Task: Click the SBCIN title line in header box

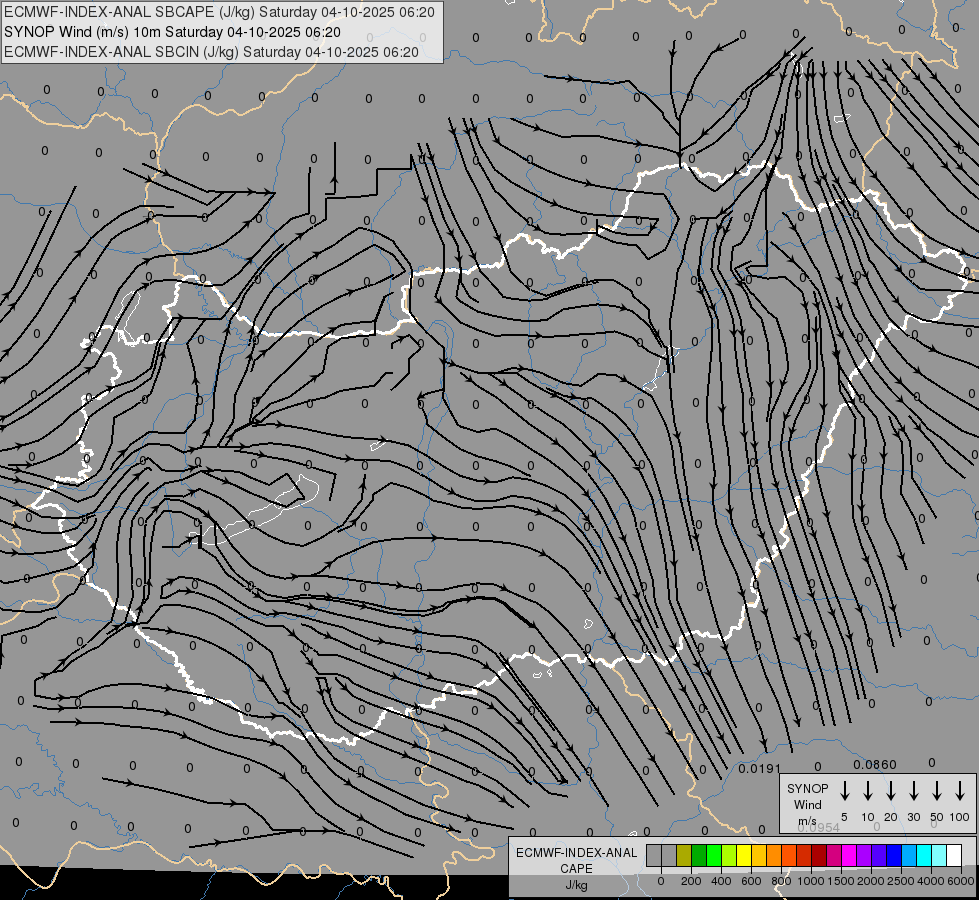Action: pos(211,52)
